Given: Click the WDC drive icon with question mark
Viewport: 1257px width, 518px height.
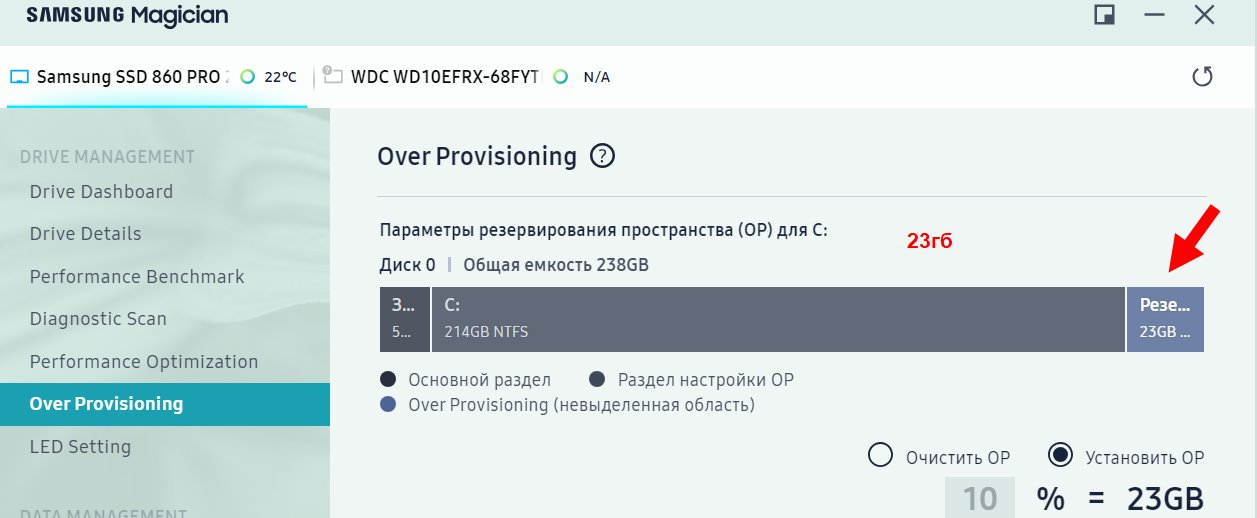Looking at the screenshot, I should coord(332,76).
